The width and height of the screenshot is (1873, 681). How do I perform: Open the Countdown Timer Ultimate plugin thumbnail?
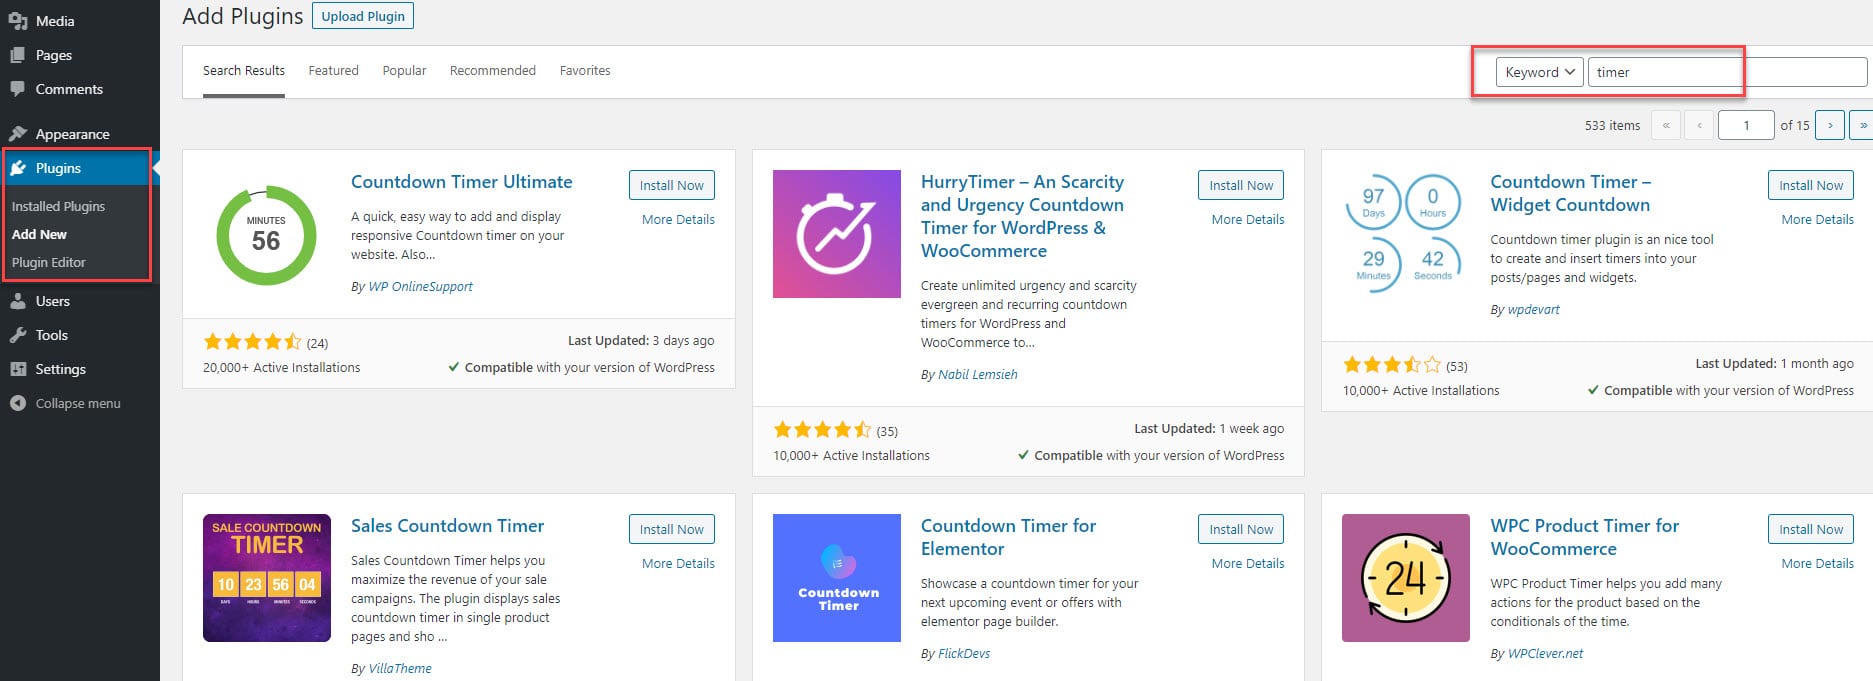pos(267,235)
